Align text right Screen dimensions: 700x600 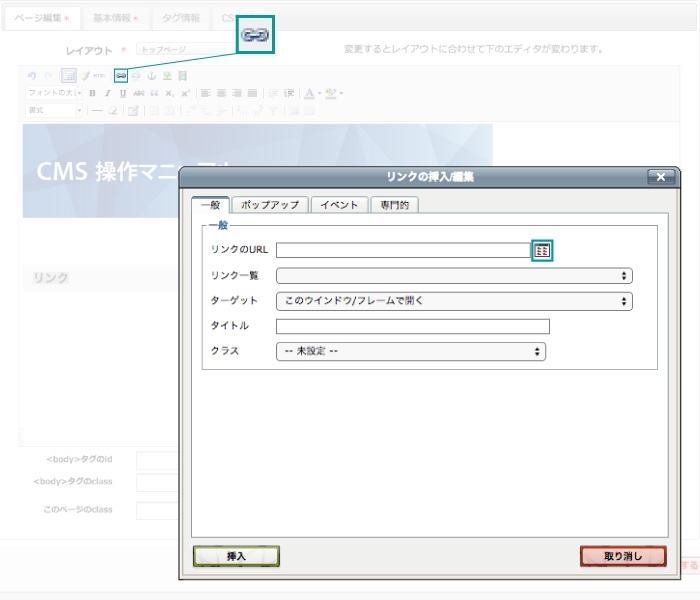pos(237,93)
